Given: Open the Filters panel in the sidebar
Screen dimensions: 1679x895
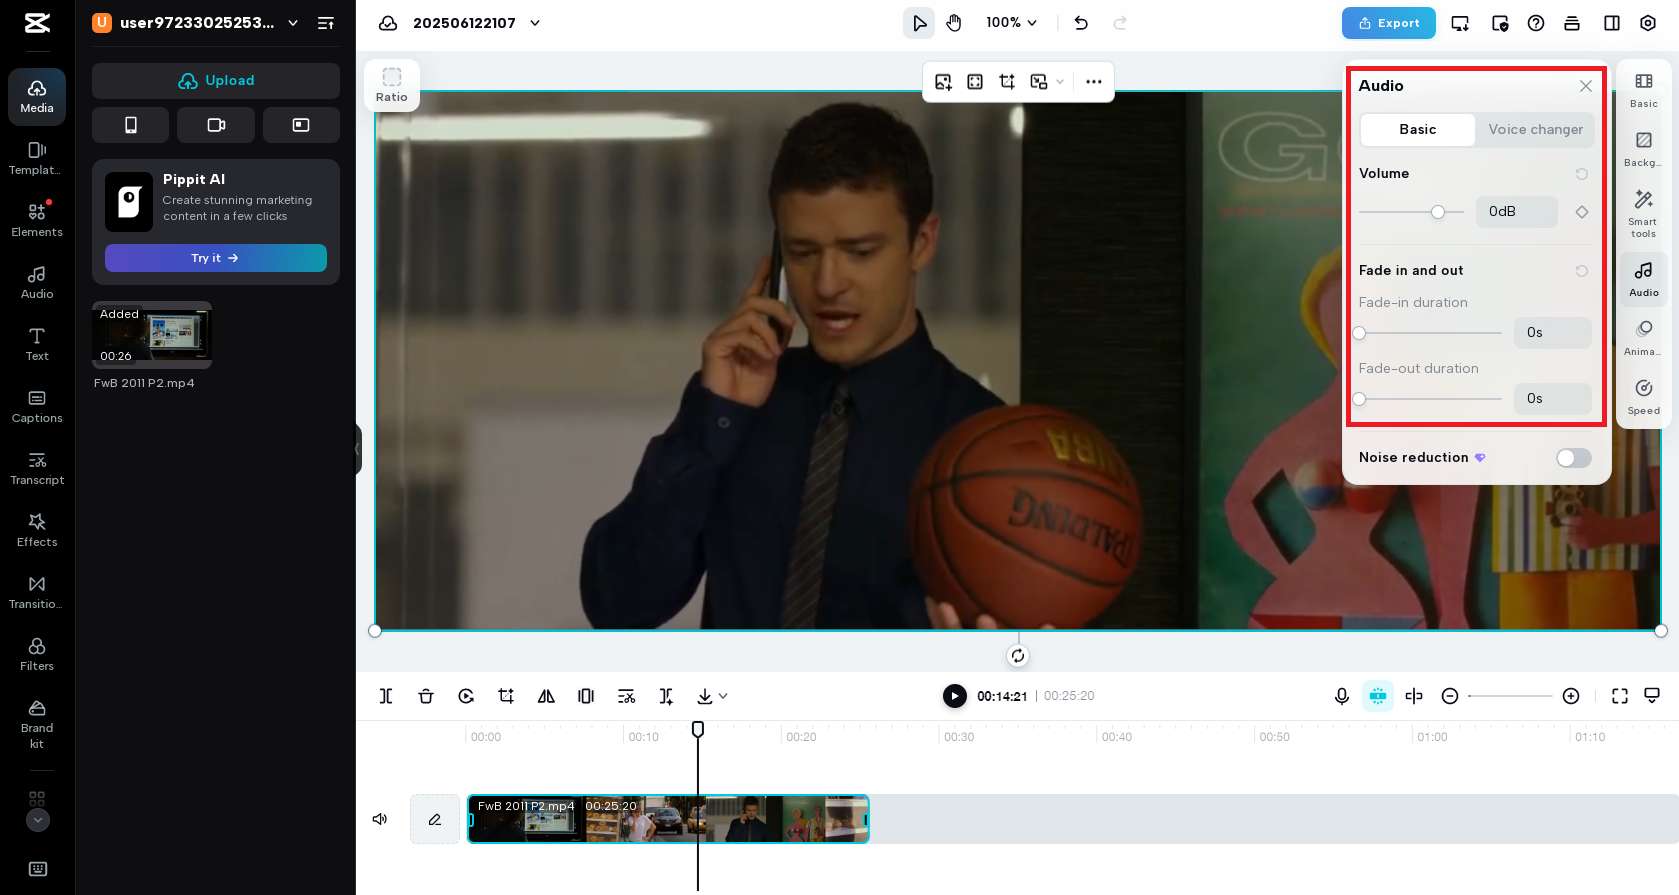Looking at the screenshot, I should click(37, 654).
